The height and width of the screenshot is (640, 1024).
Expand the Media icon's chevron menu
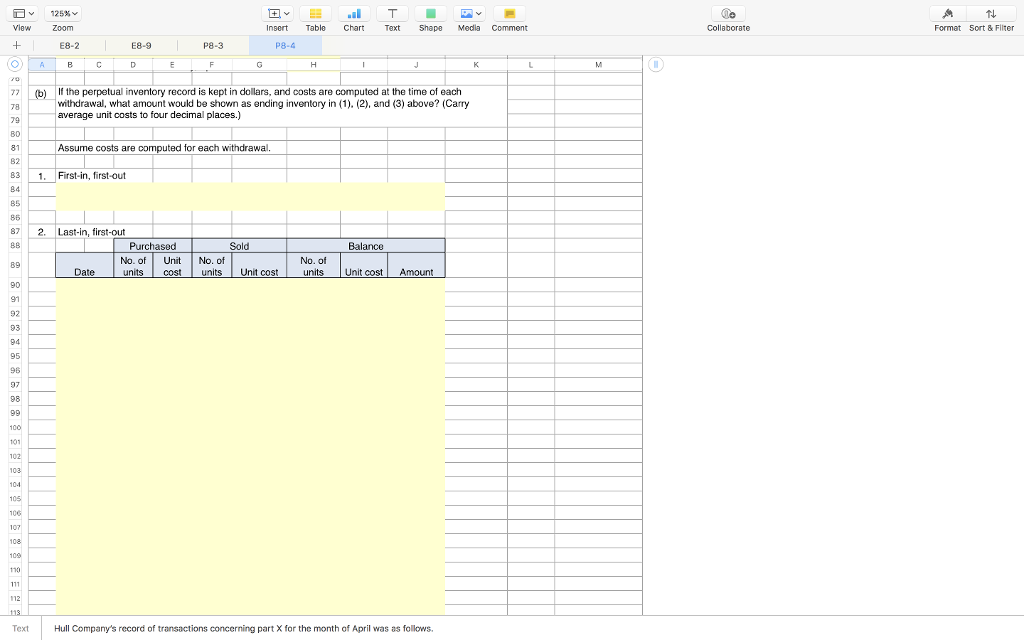(x=477, y=13)
